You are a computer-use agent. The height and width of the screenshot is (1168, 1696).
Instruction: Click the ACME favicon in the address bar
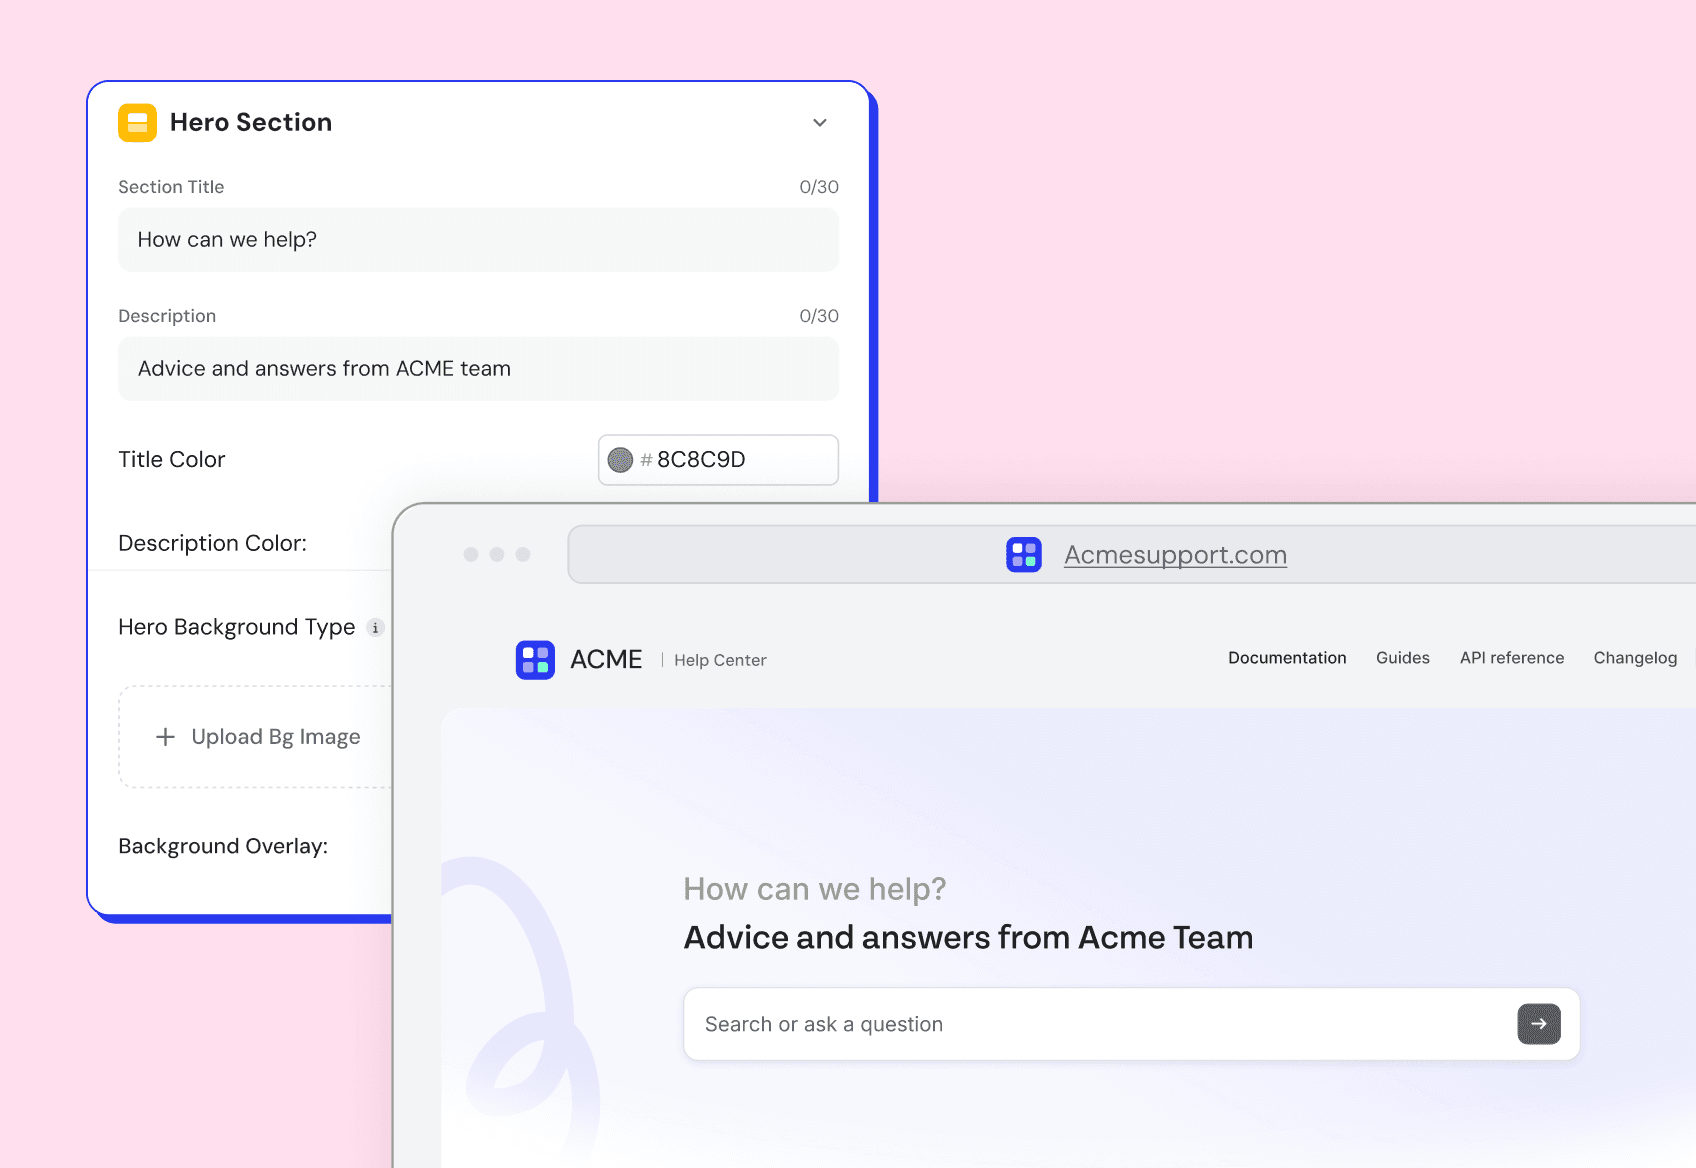pos(1023,554)
